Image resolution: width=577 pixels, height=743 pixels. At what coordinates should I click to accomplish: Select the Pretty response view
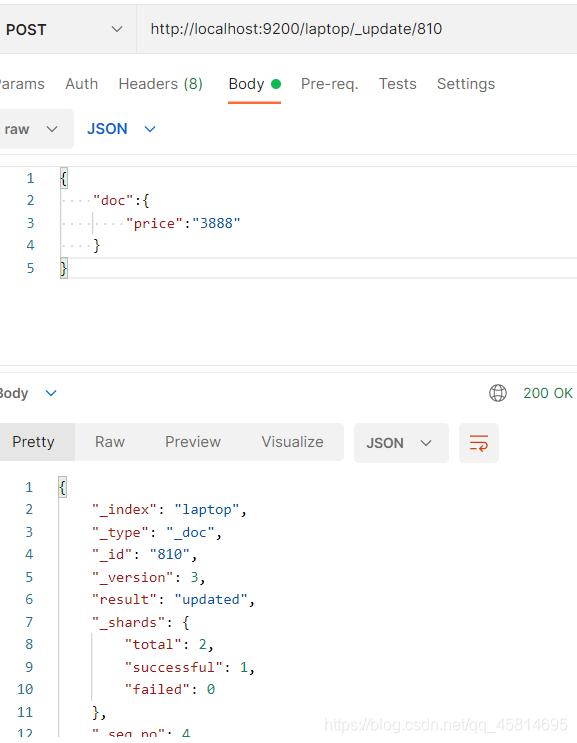click(x=34, y=442)
